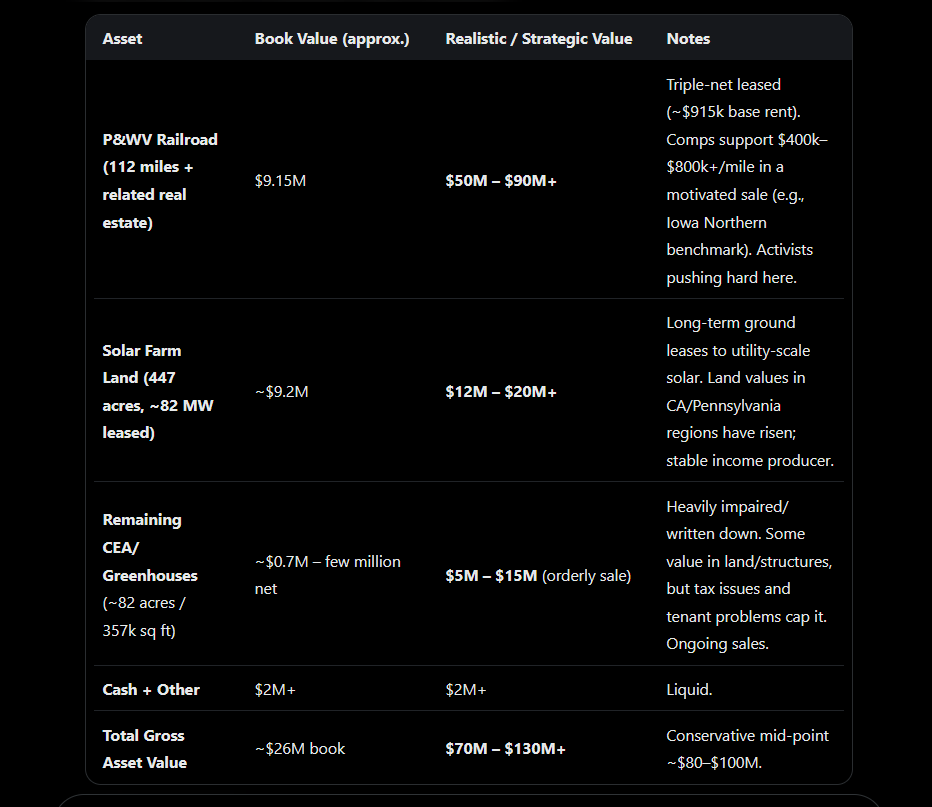Click the 'Notes' column header

[x=688, y=39]
